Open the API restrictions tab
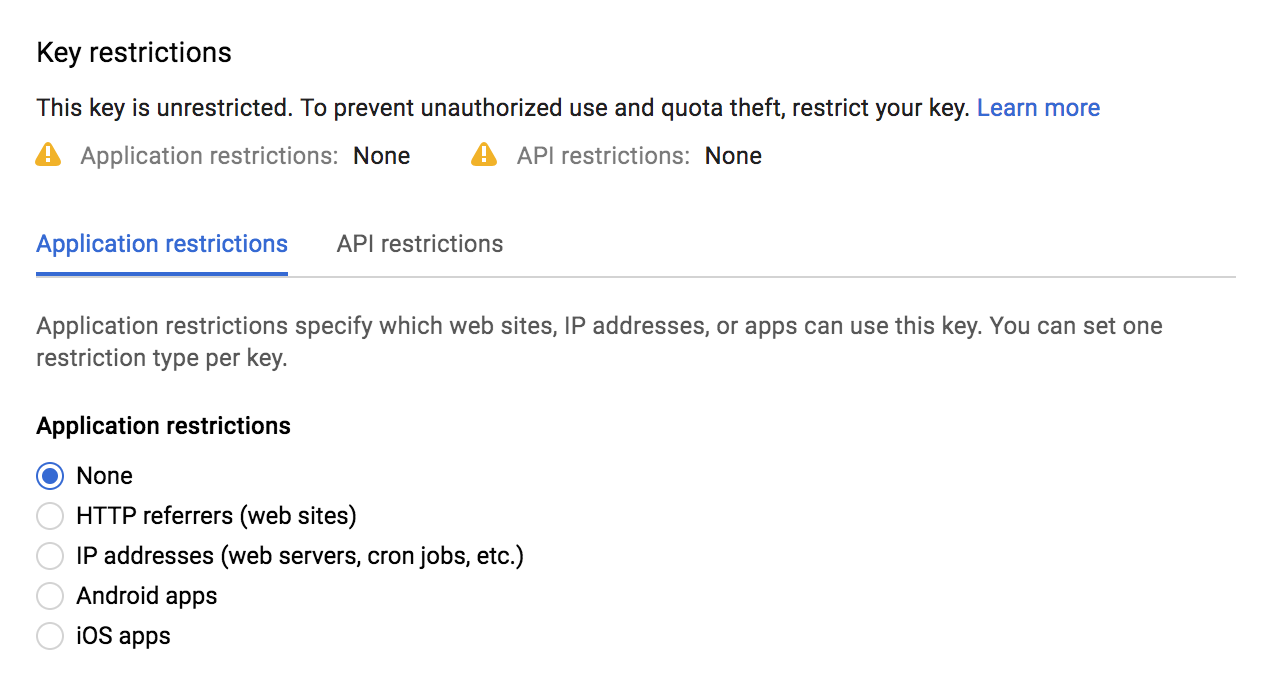 point(420,244)
